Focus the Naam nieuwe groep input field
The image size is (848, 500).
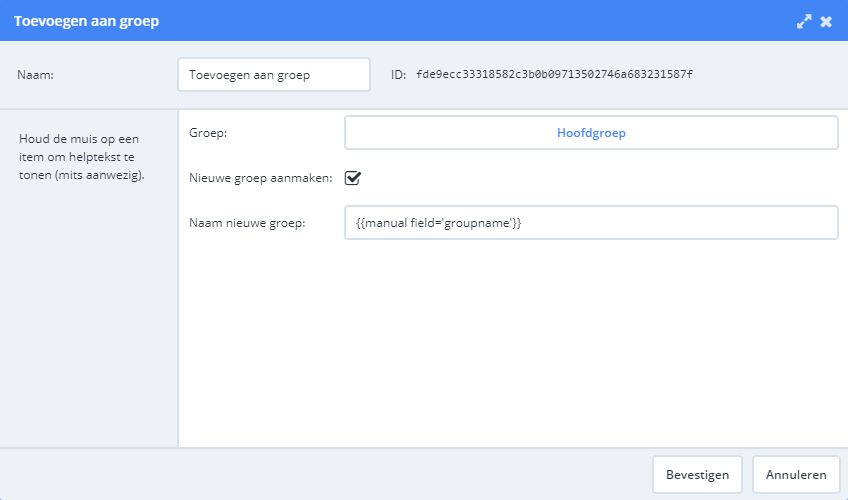coord(591,223)
